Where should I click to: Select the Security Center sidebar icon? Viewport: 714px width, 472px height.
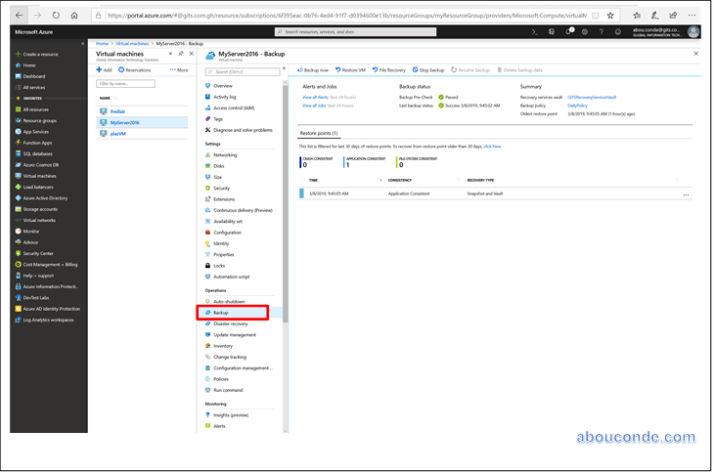(17, 253)
